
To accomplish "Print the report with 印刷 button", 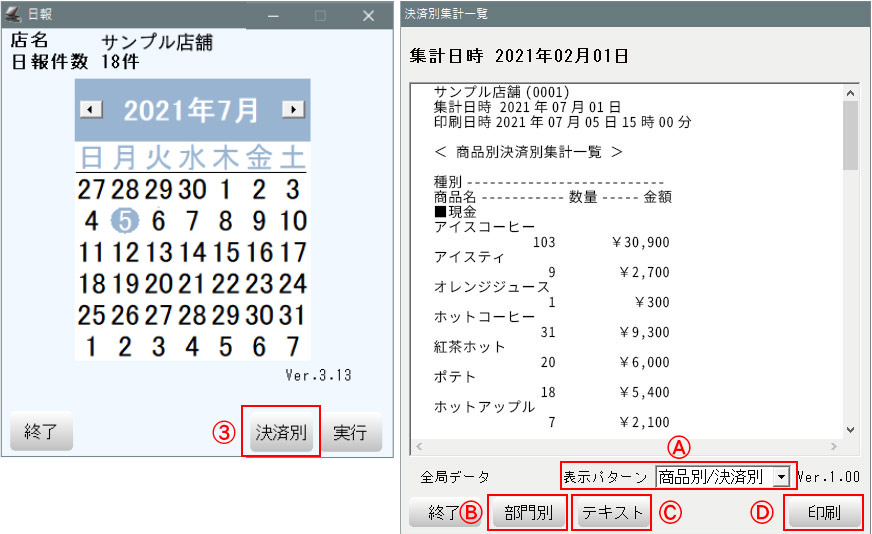I will 822,513.
